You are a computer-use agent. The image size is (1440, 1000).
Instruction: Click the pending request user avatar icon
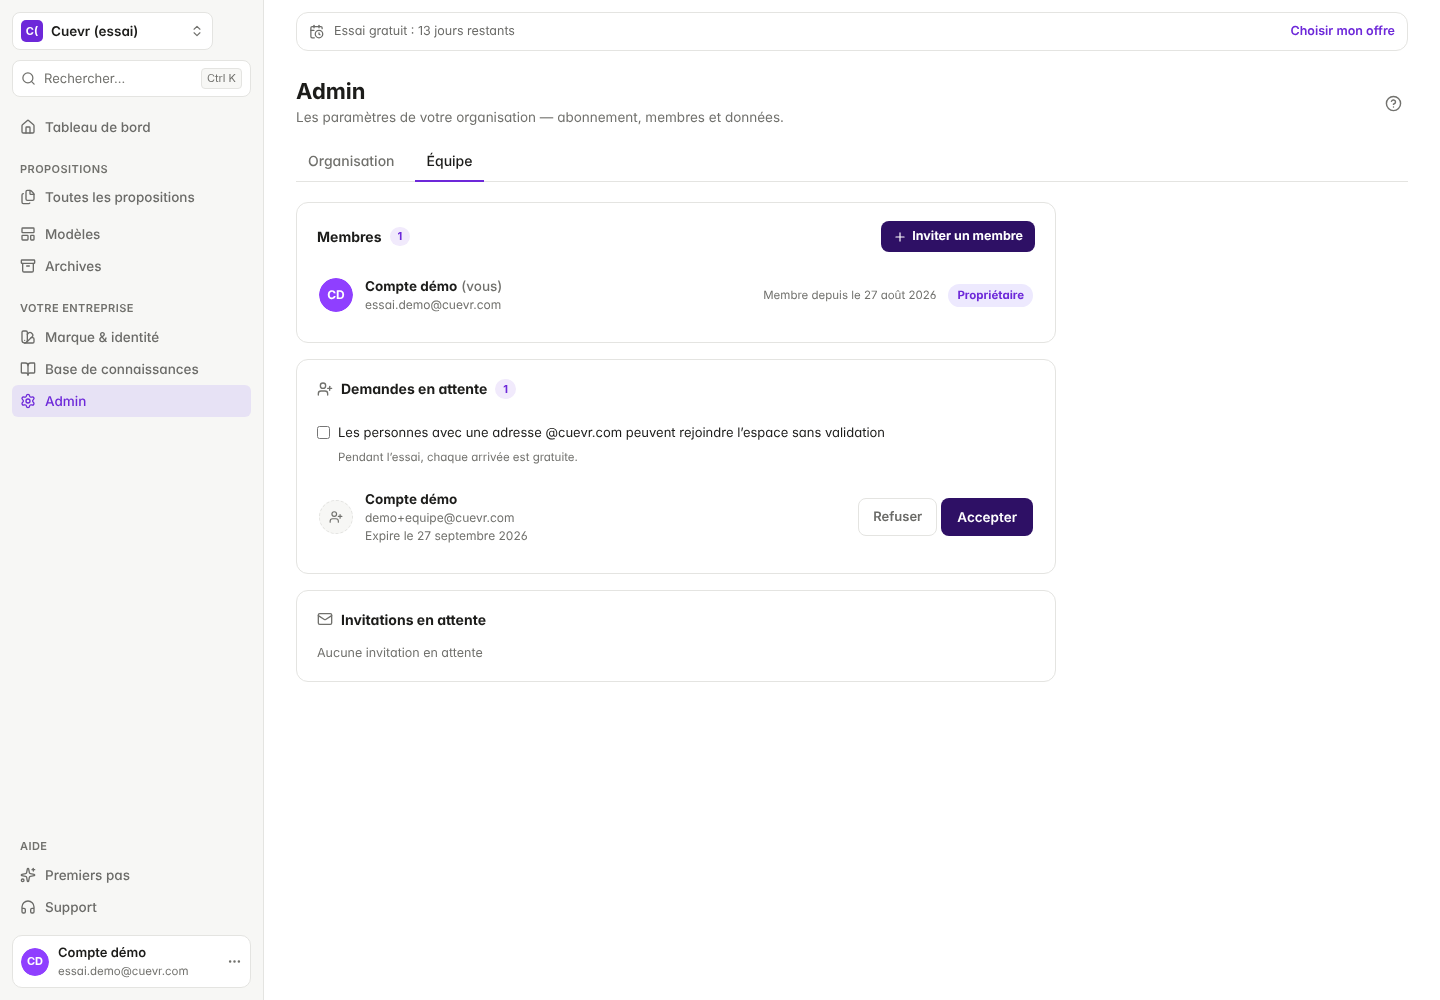coord(336,517)
